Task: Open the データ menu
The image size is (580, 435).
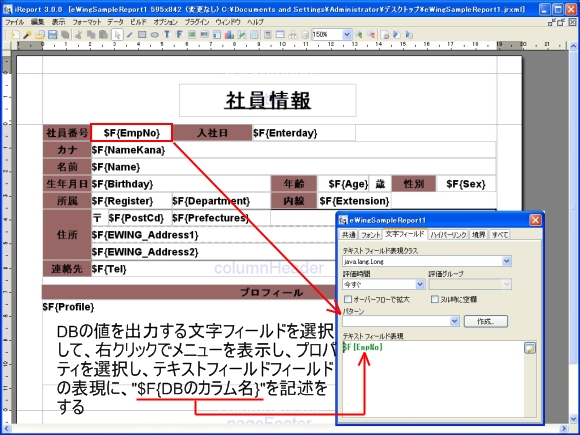Action: tap(115, 22)
